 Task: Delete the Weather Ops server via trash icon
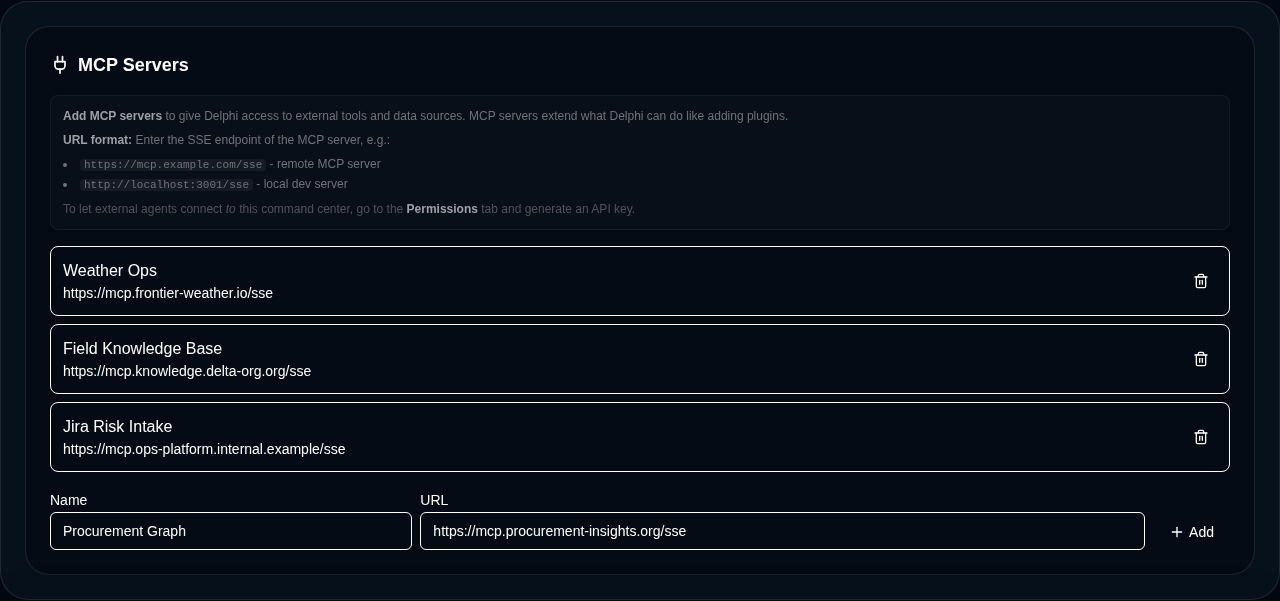pyautogui.click(x=1201, y=281)
